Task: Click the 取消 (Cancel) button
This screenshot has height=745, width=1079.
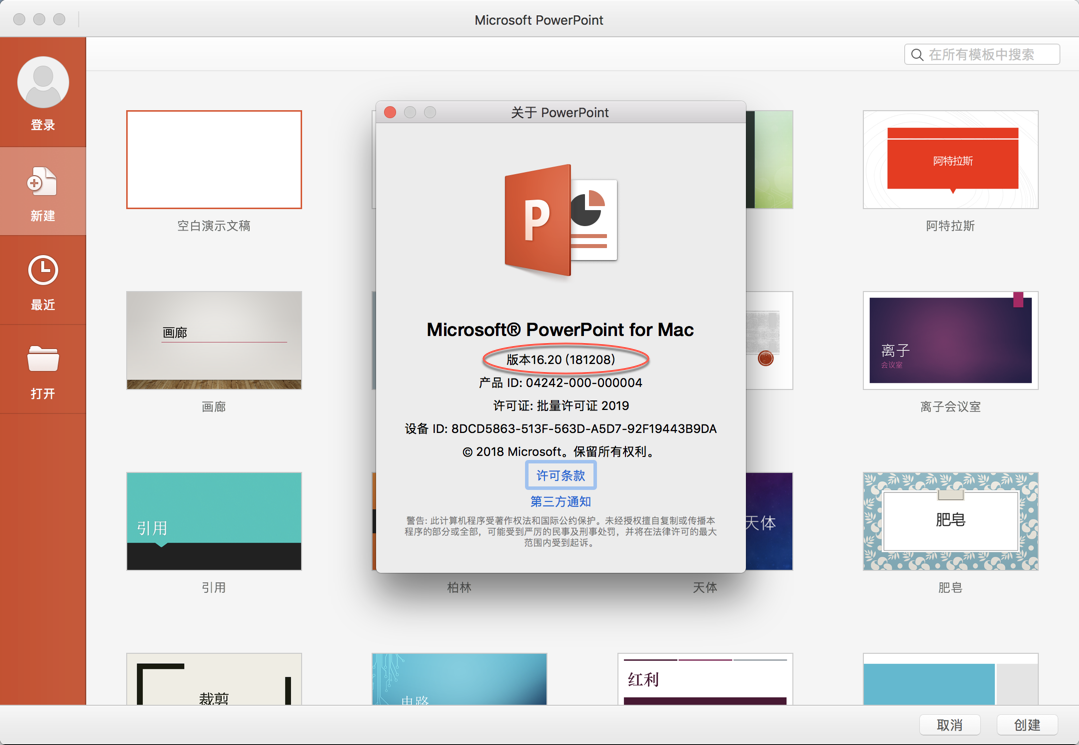Action: click(949, 724)
